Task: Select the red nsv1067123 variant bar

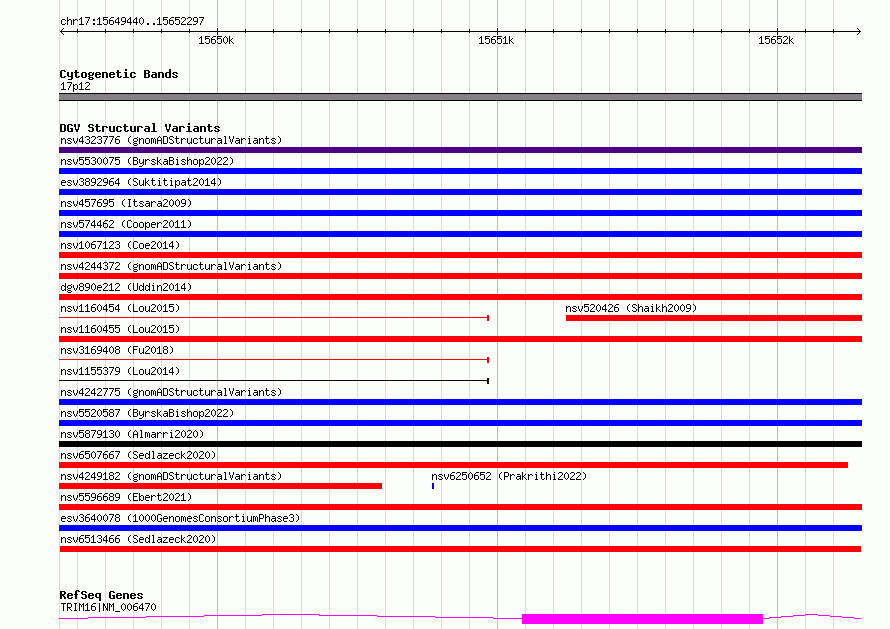Action: pyautogui.click(x=460, y=255)
